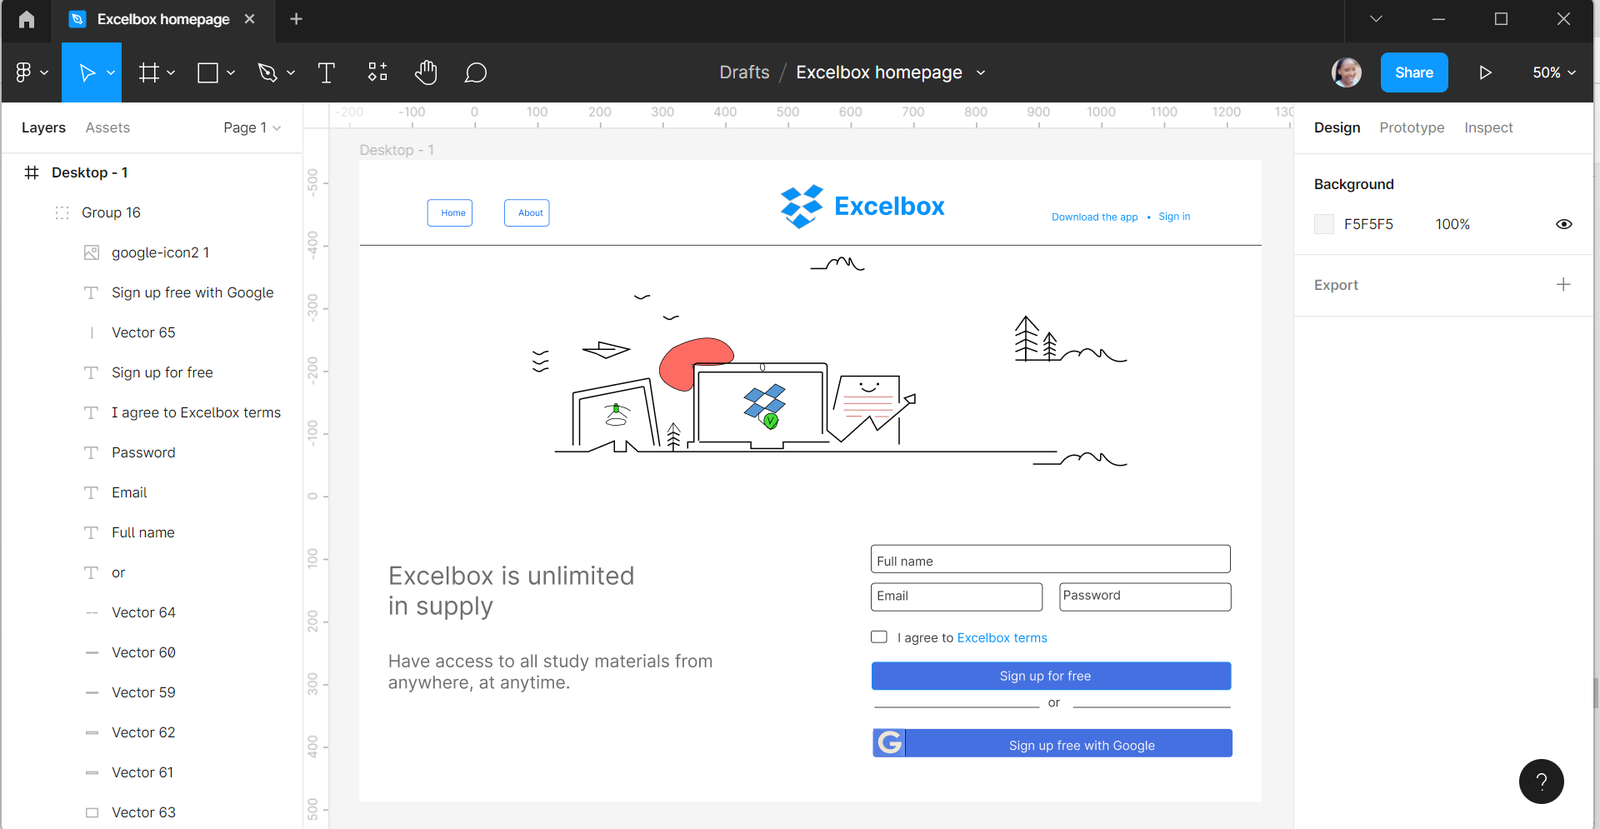Select the Full name layer
This screenshot has width=1600, height=829.
click(152, 532)
